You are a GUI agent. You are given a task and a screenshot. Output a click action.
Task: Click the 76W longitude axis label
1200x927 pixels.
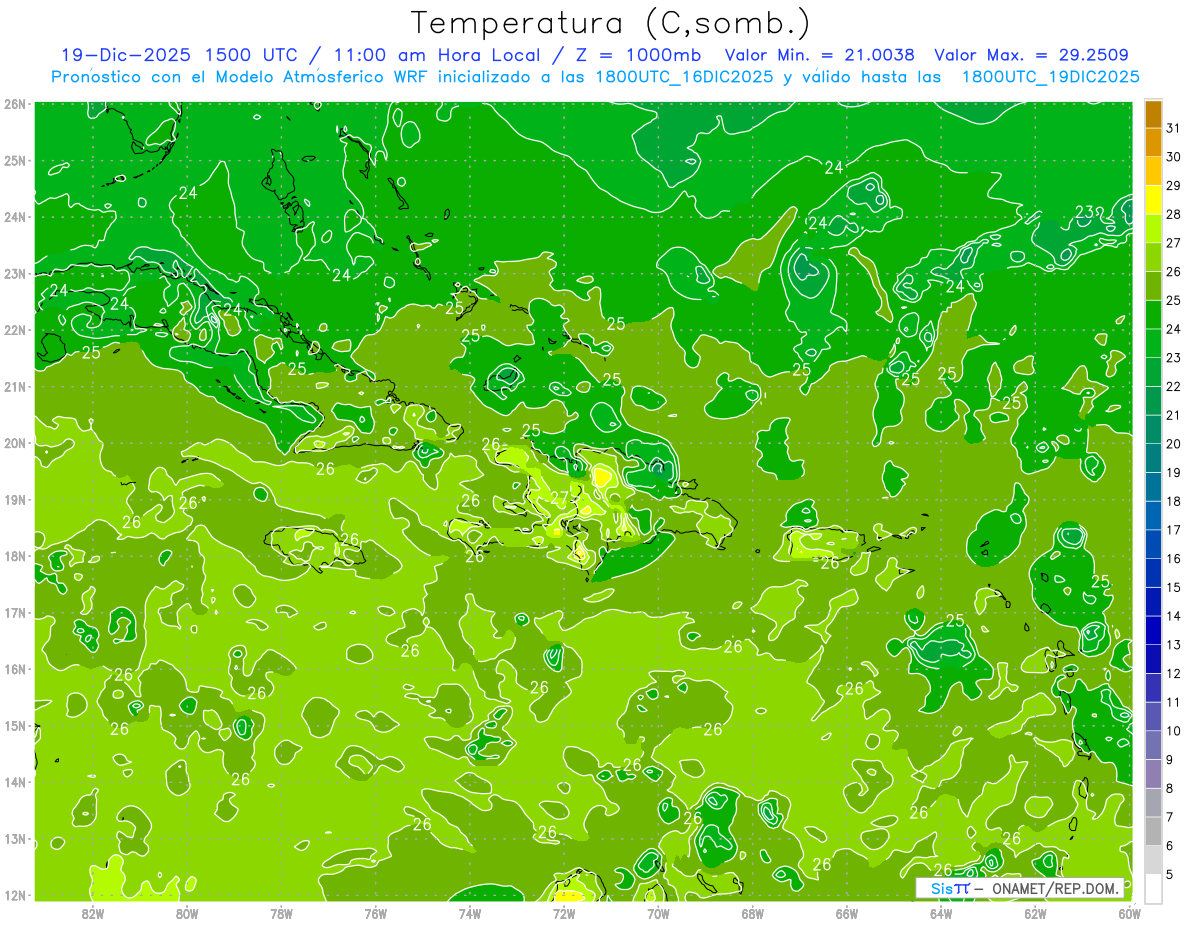pyautogui.click(x=376, y=914)
